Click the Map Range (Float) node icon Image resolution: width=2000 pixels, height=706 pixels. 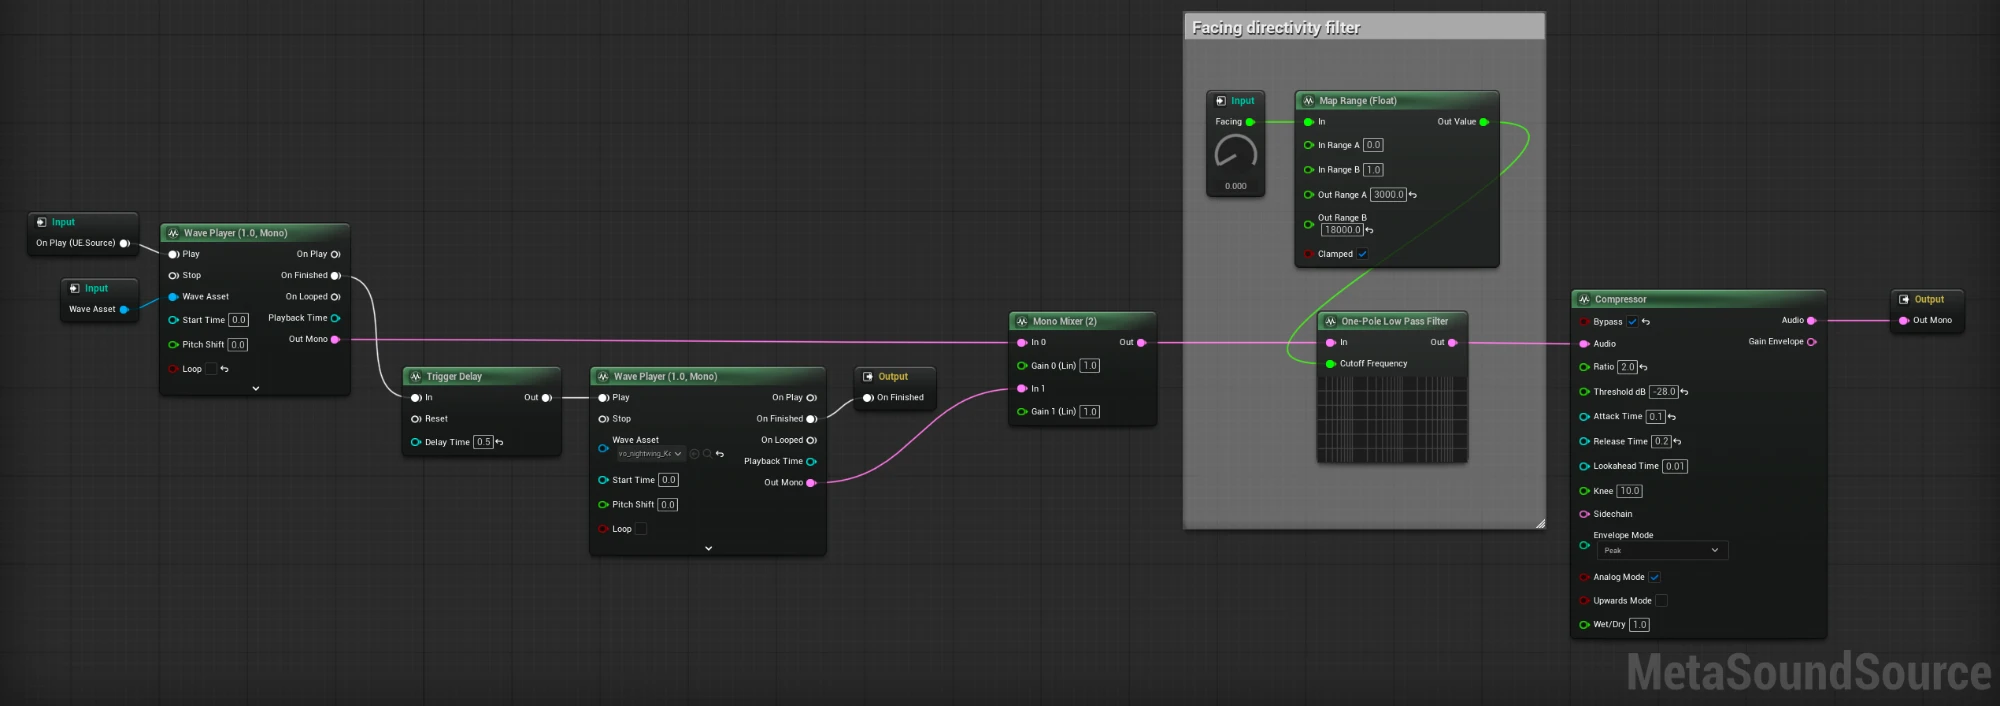1308,101
